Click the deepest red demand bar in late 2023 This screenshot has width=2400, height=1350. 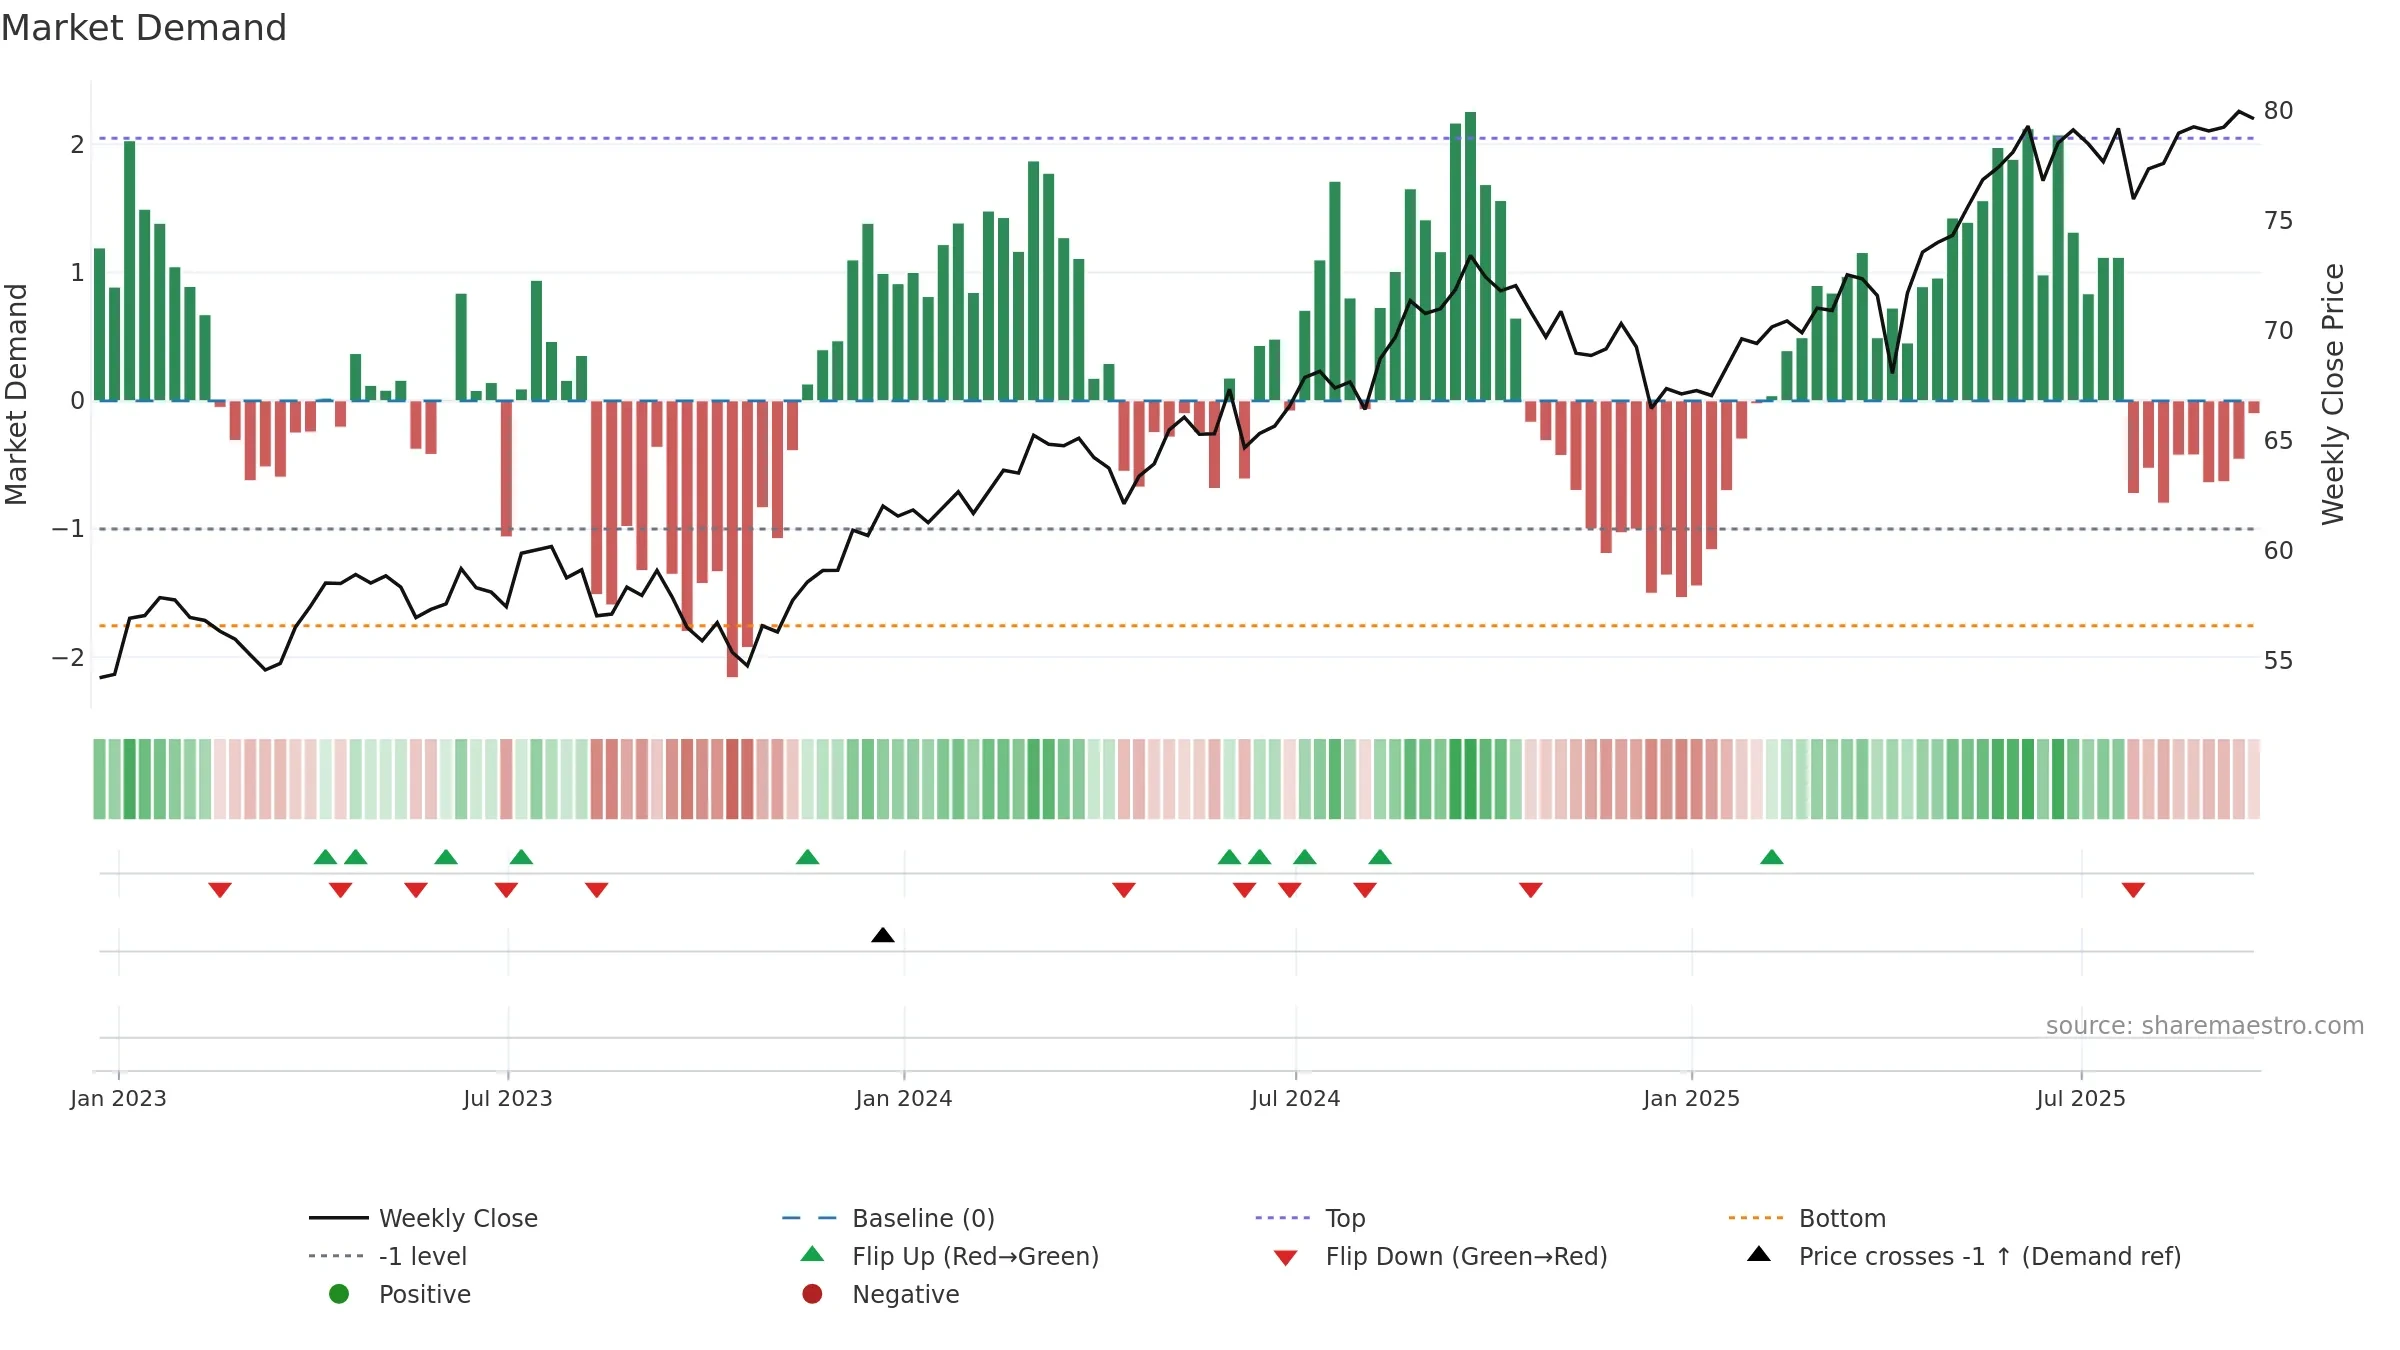pyautogui.click(x=732, y=539)
